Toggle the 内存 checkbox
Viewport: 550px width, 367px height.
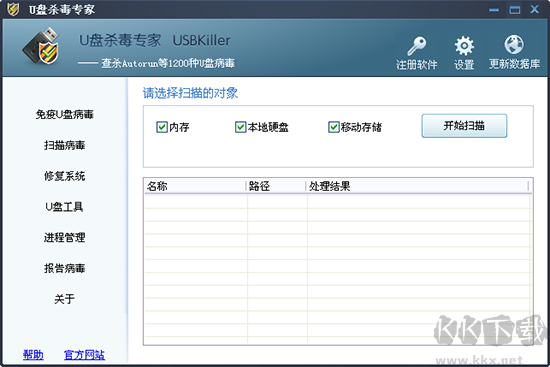point(162,127)
